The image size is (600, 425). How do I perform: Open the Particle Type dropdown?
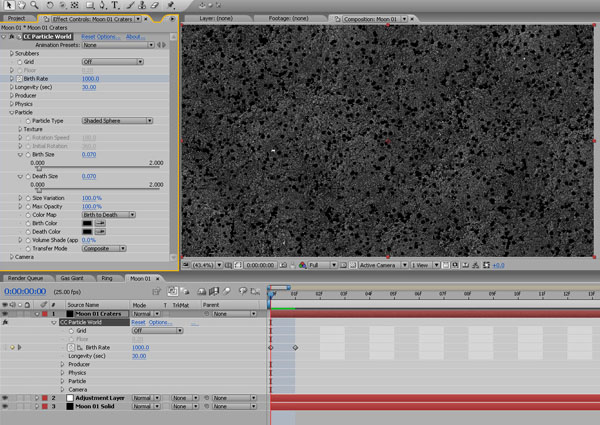click(117, 121)
